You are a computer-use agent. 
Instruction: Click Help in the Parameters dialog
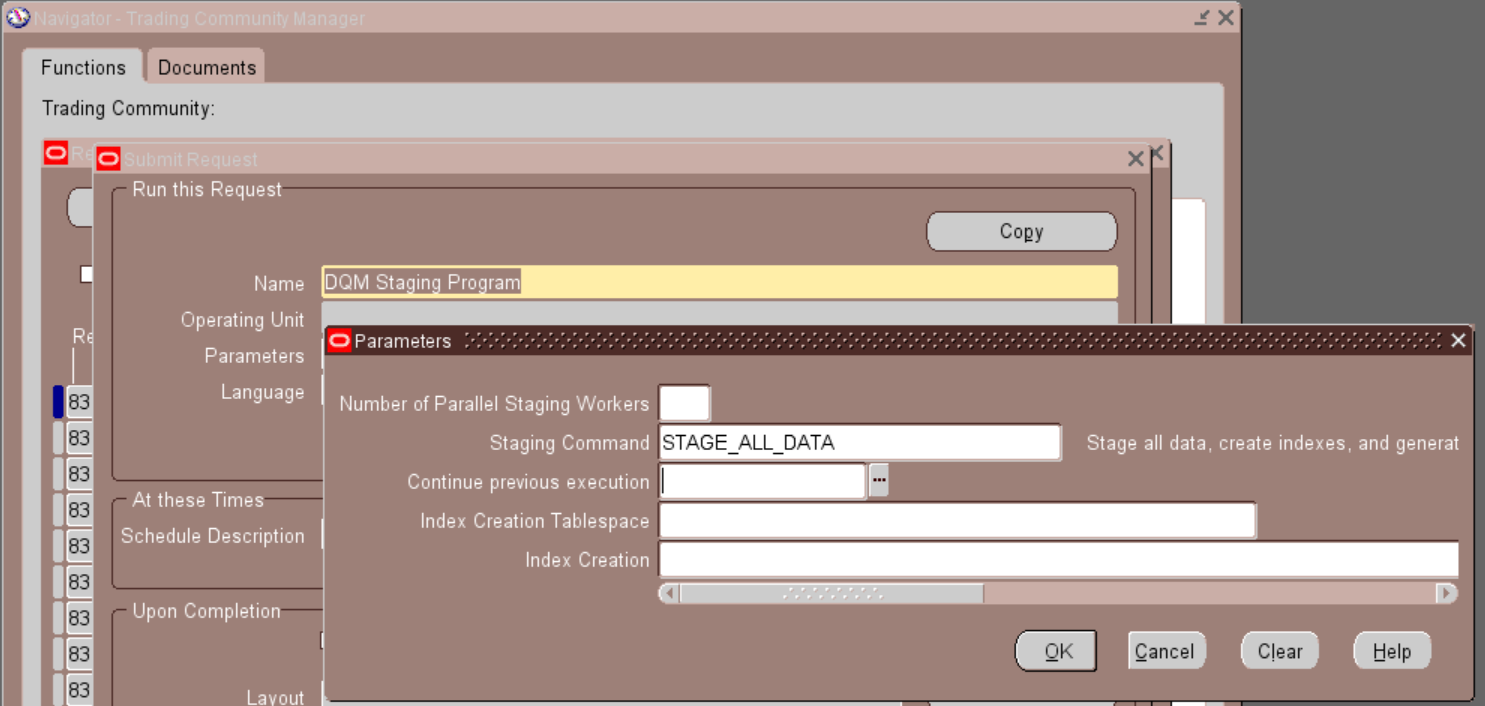click(x=1392, y=651)
